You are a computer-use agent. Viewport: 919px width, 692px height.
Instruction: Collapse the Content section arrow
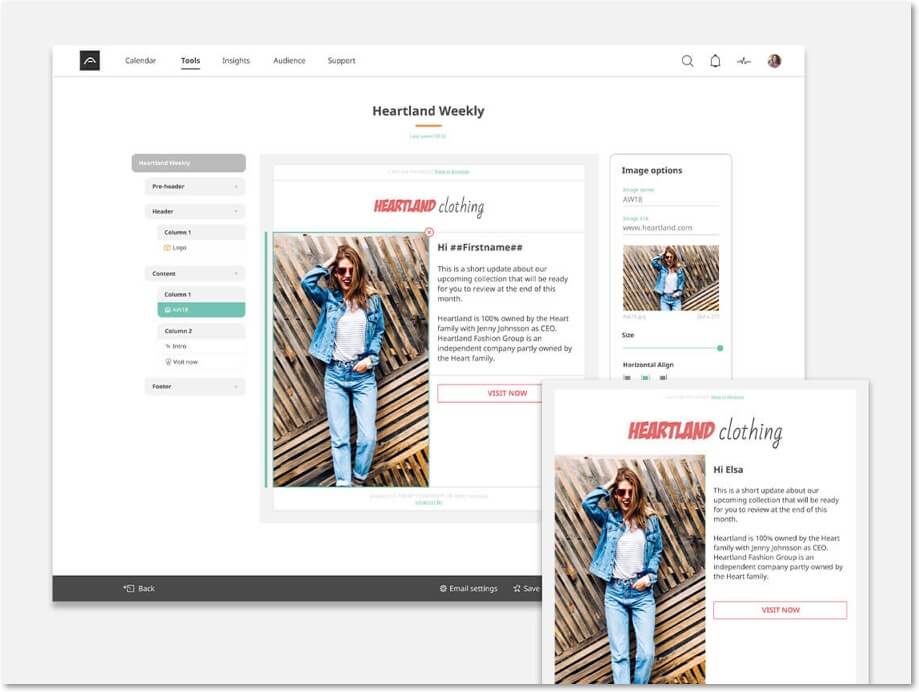click(236, 274)
